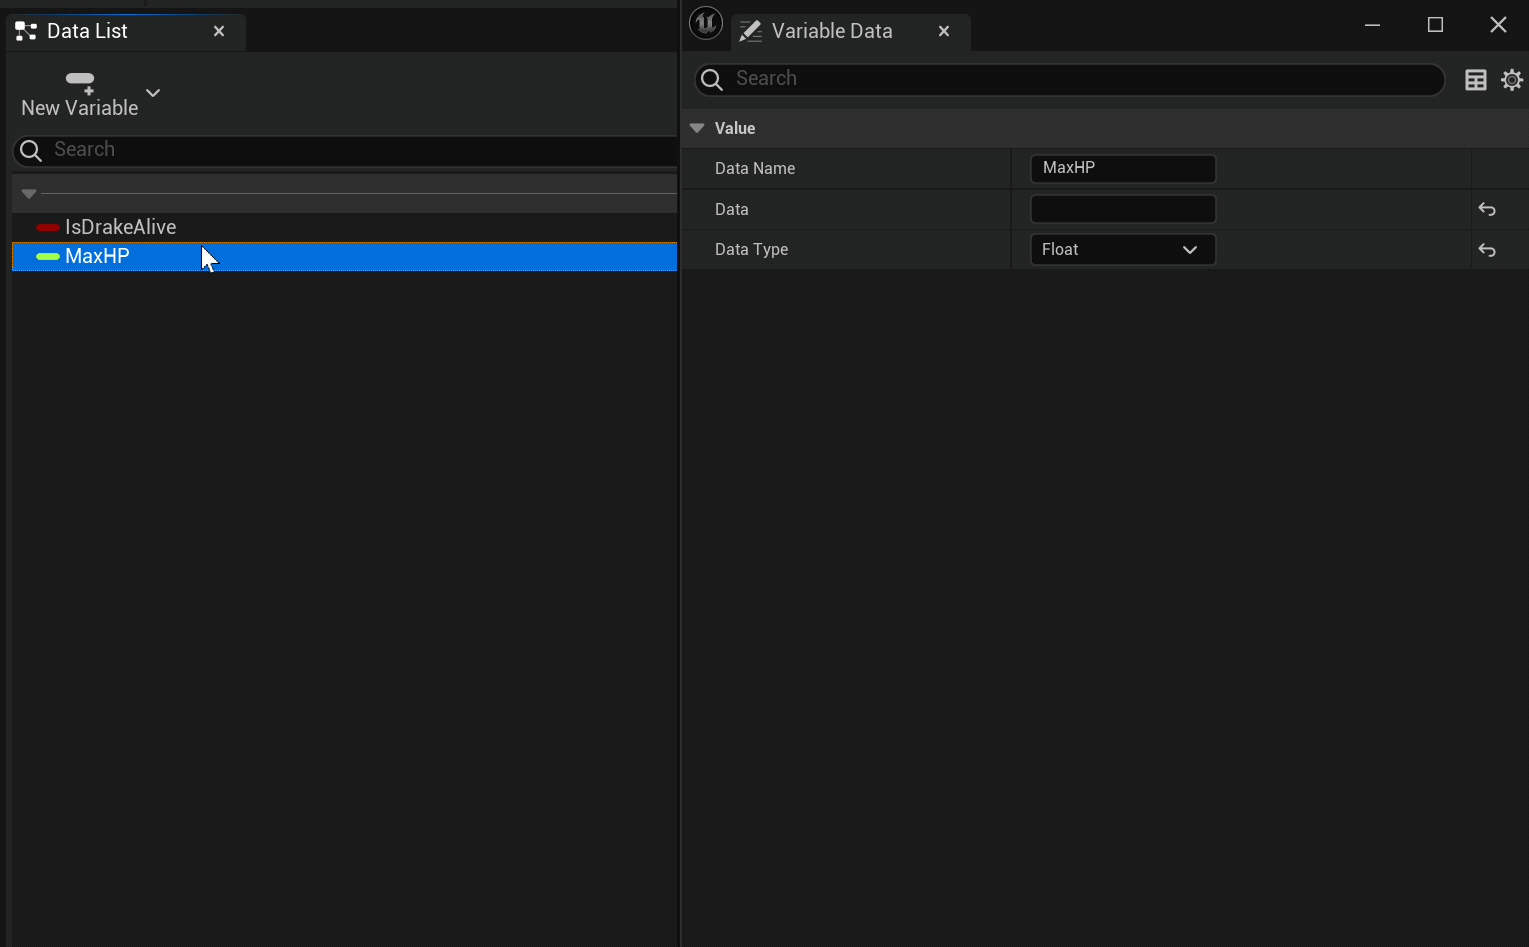Click the empty Data value field
Viewport: 1529px width, 947px height.
coord(1123,209)
